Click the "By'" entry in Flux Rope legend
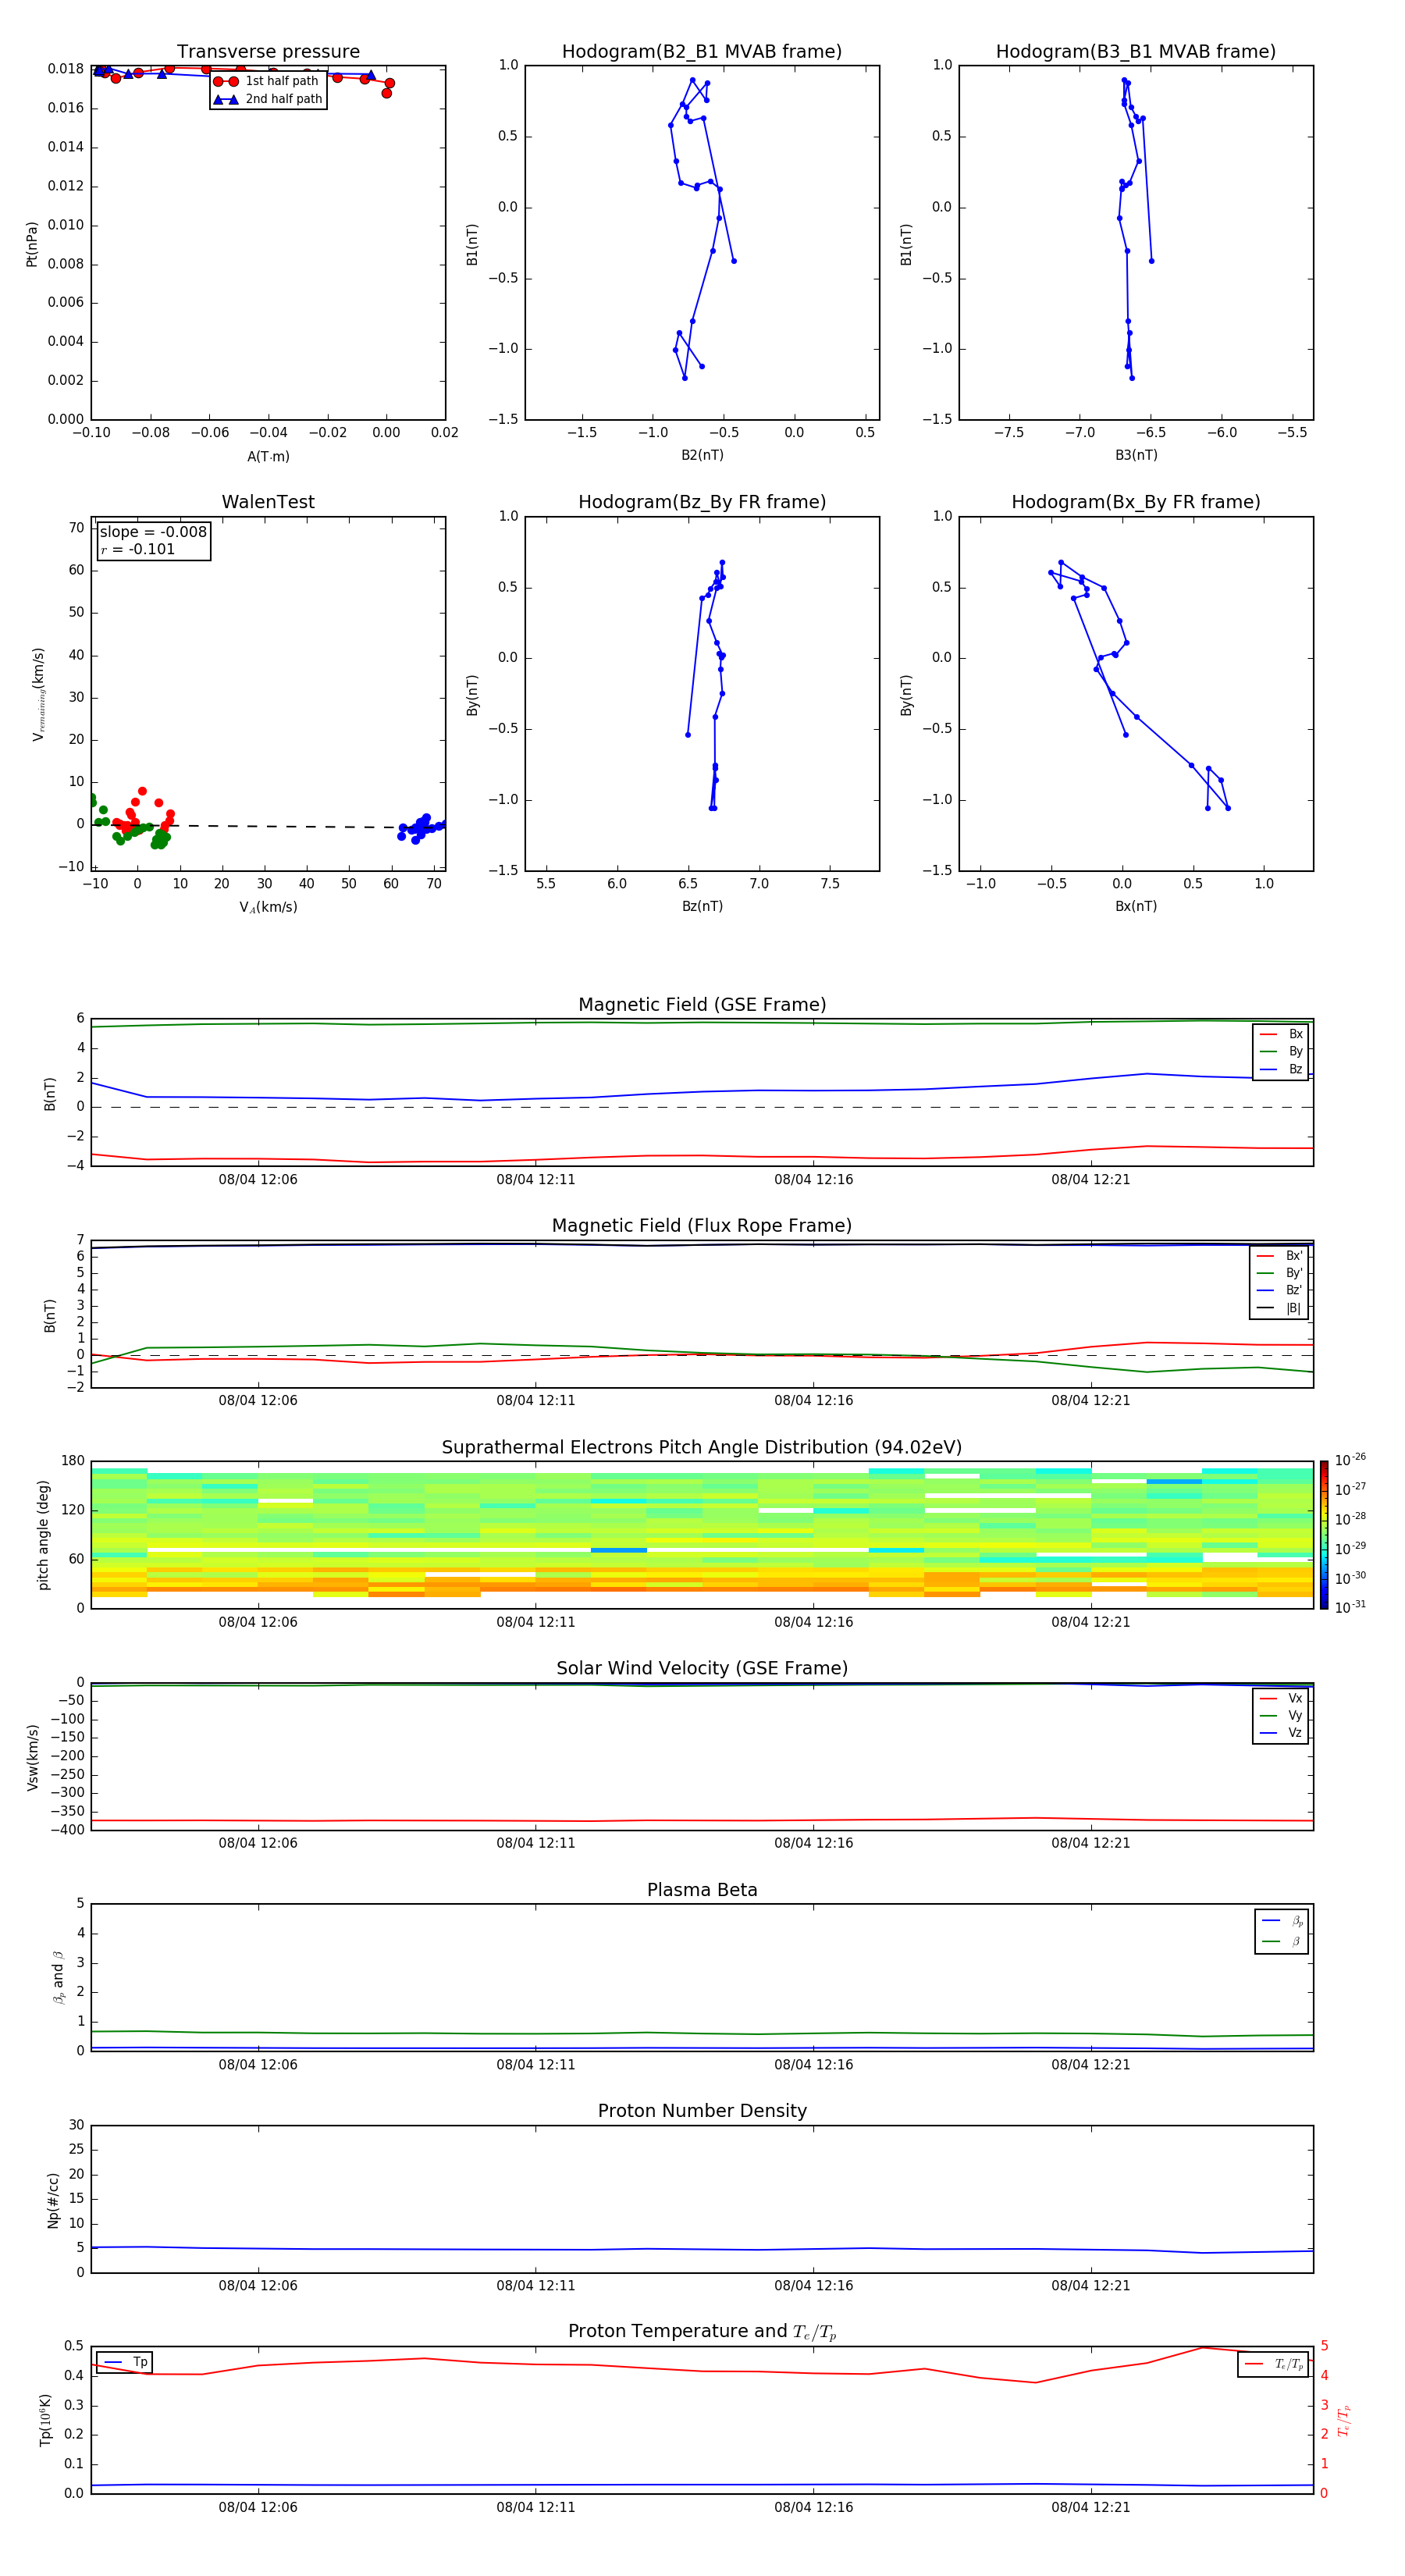Viewport: 1405px width, 2576px height. [1280, 1273]
